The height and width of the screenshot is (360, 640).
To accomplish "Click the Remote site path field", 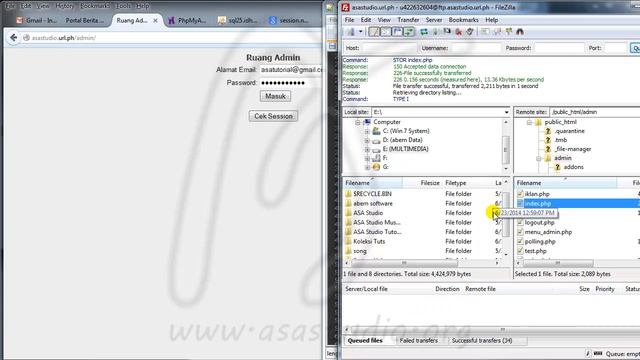I will point(595,112).
